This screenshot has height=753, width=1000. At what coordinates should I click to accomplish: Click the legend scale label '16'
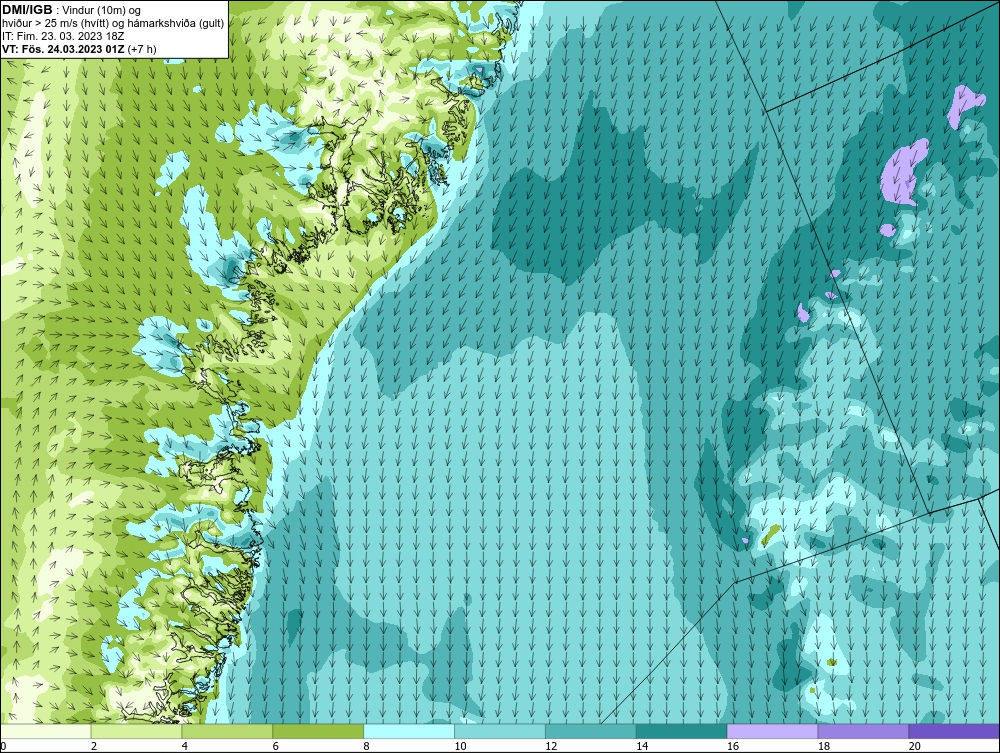pyautogui.click(x=733, y=746)
